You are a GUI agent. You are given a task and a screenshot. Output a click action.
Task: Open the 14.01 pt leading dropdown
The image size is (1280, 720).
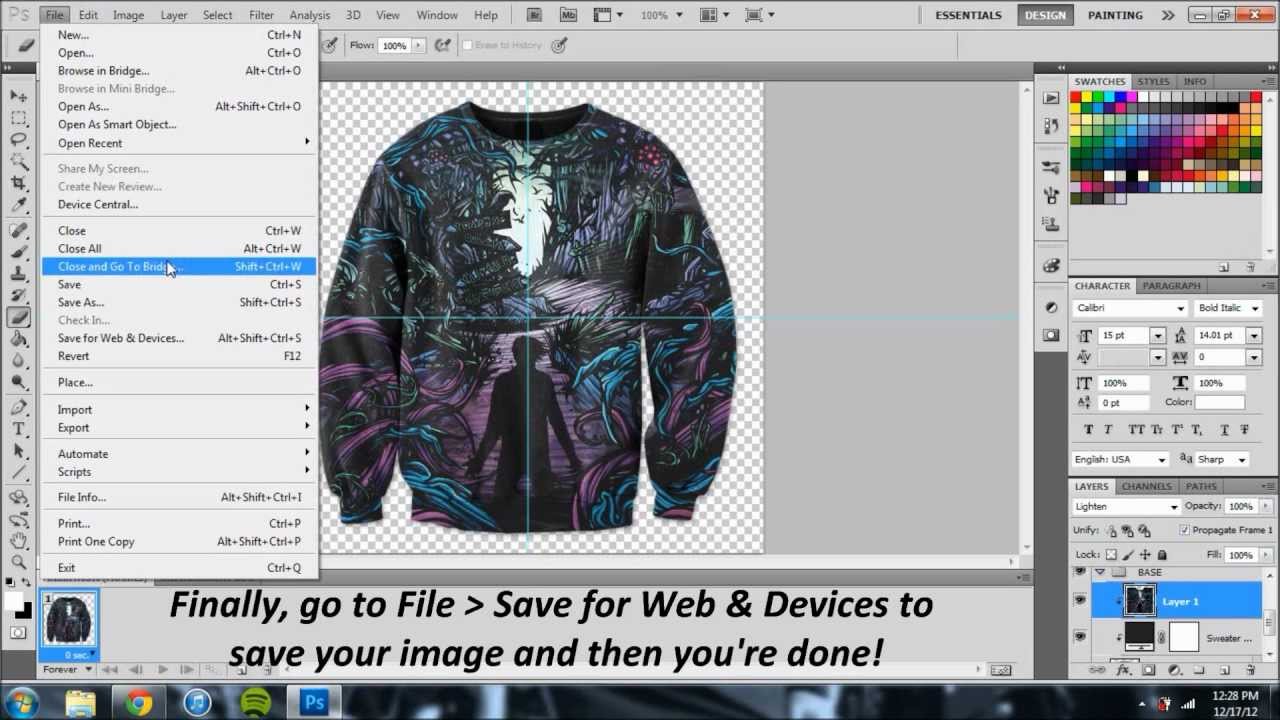pos(1253,336)
